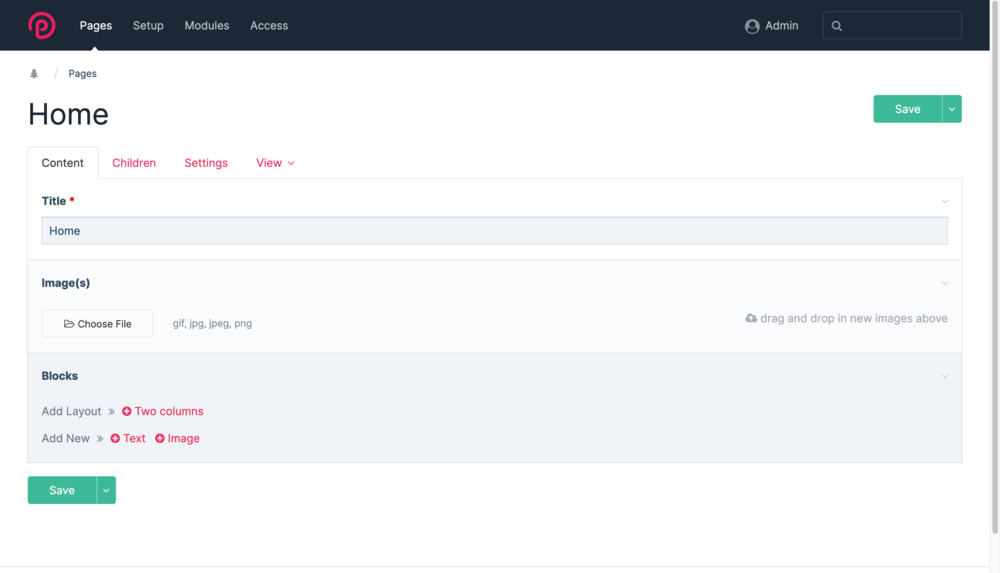This screenshot has width=1000, height=573.
Task: Open the Modules menu
Action: 207,26
